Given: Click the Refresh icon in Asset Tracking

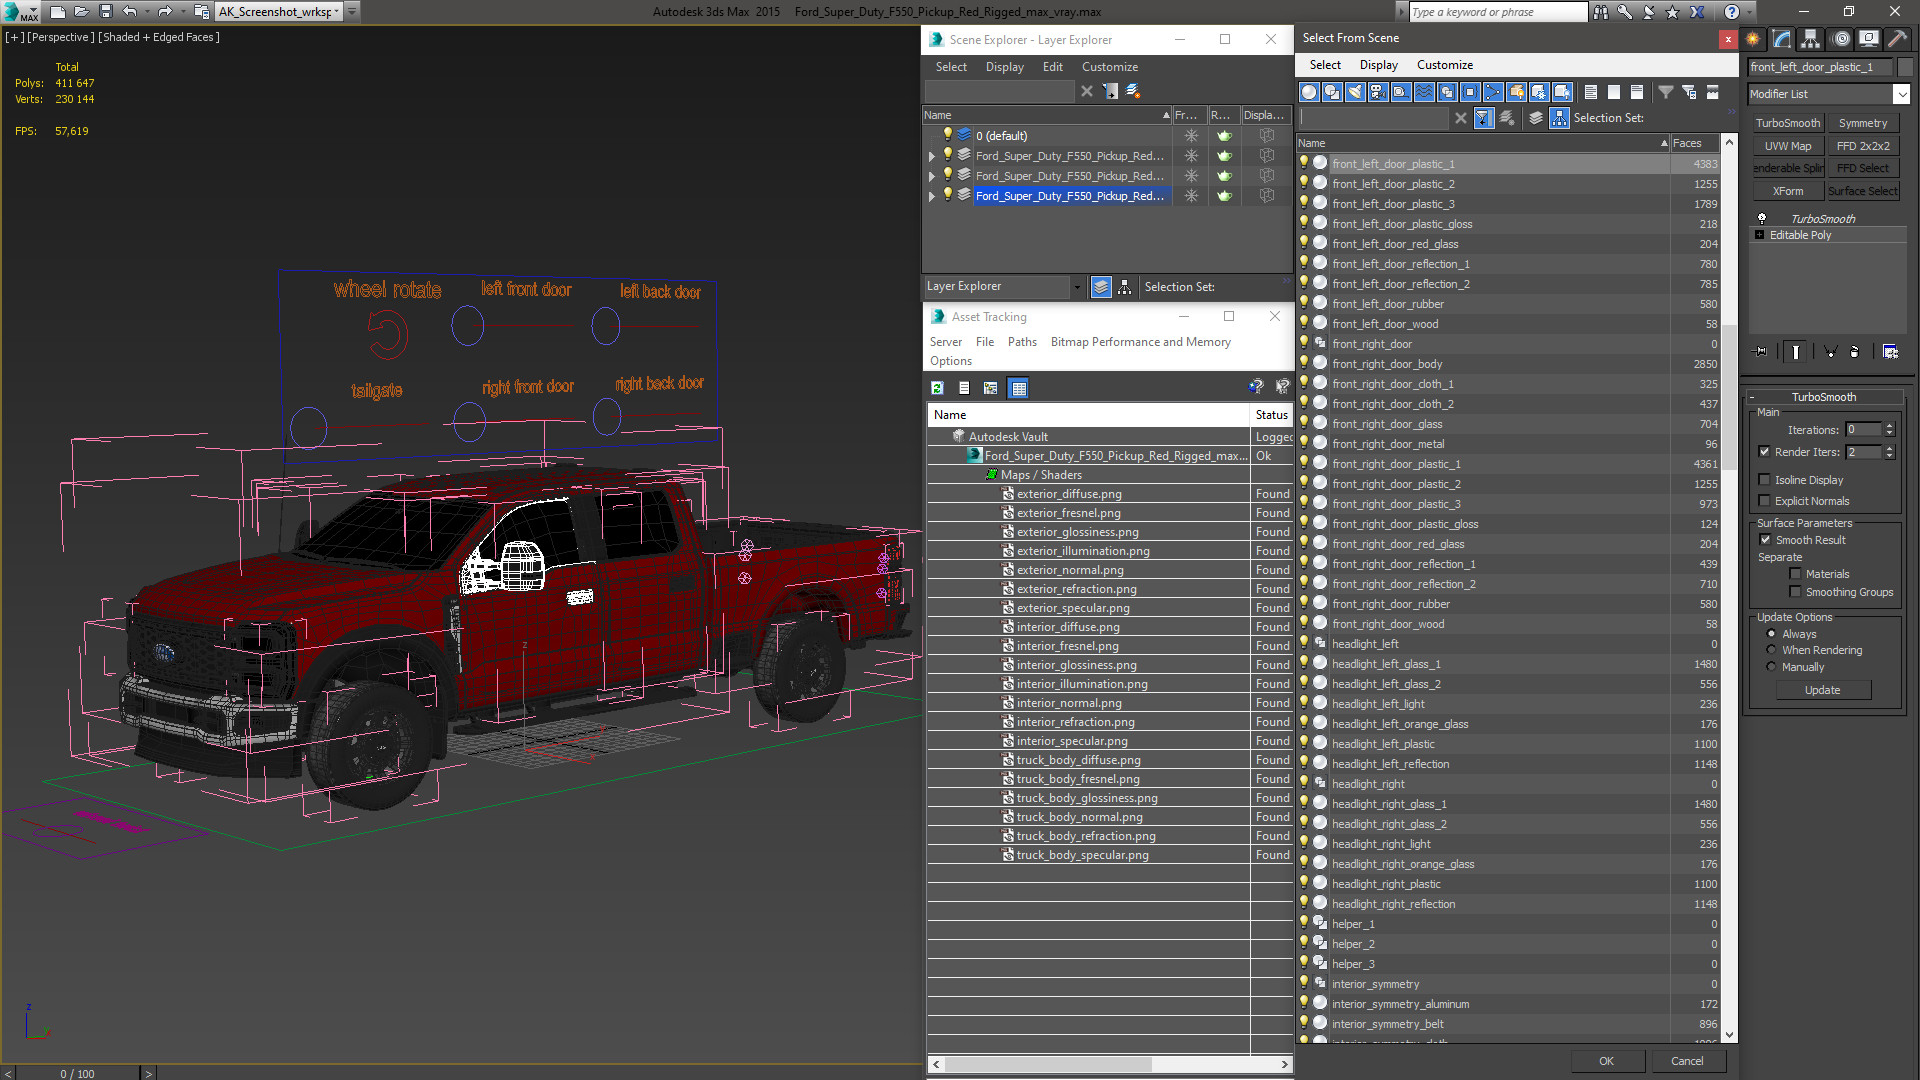Looking at the screenshot, I should (x=937, y=388).
